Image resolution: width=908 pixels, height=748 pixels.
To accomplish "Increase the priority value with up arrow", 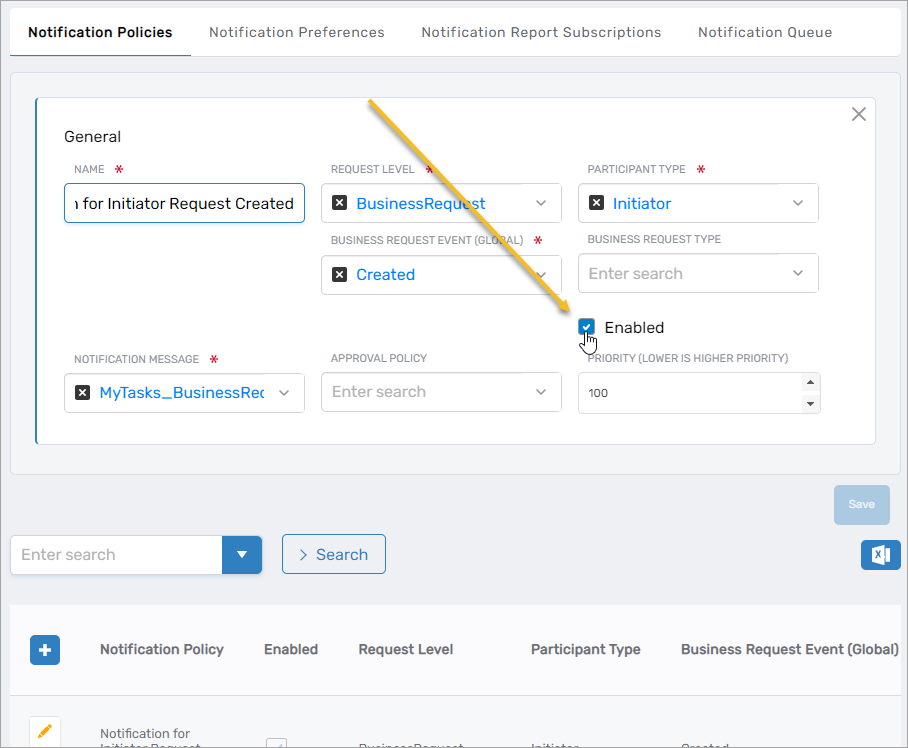I will tap(810, 382).
